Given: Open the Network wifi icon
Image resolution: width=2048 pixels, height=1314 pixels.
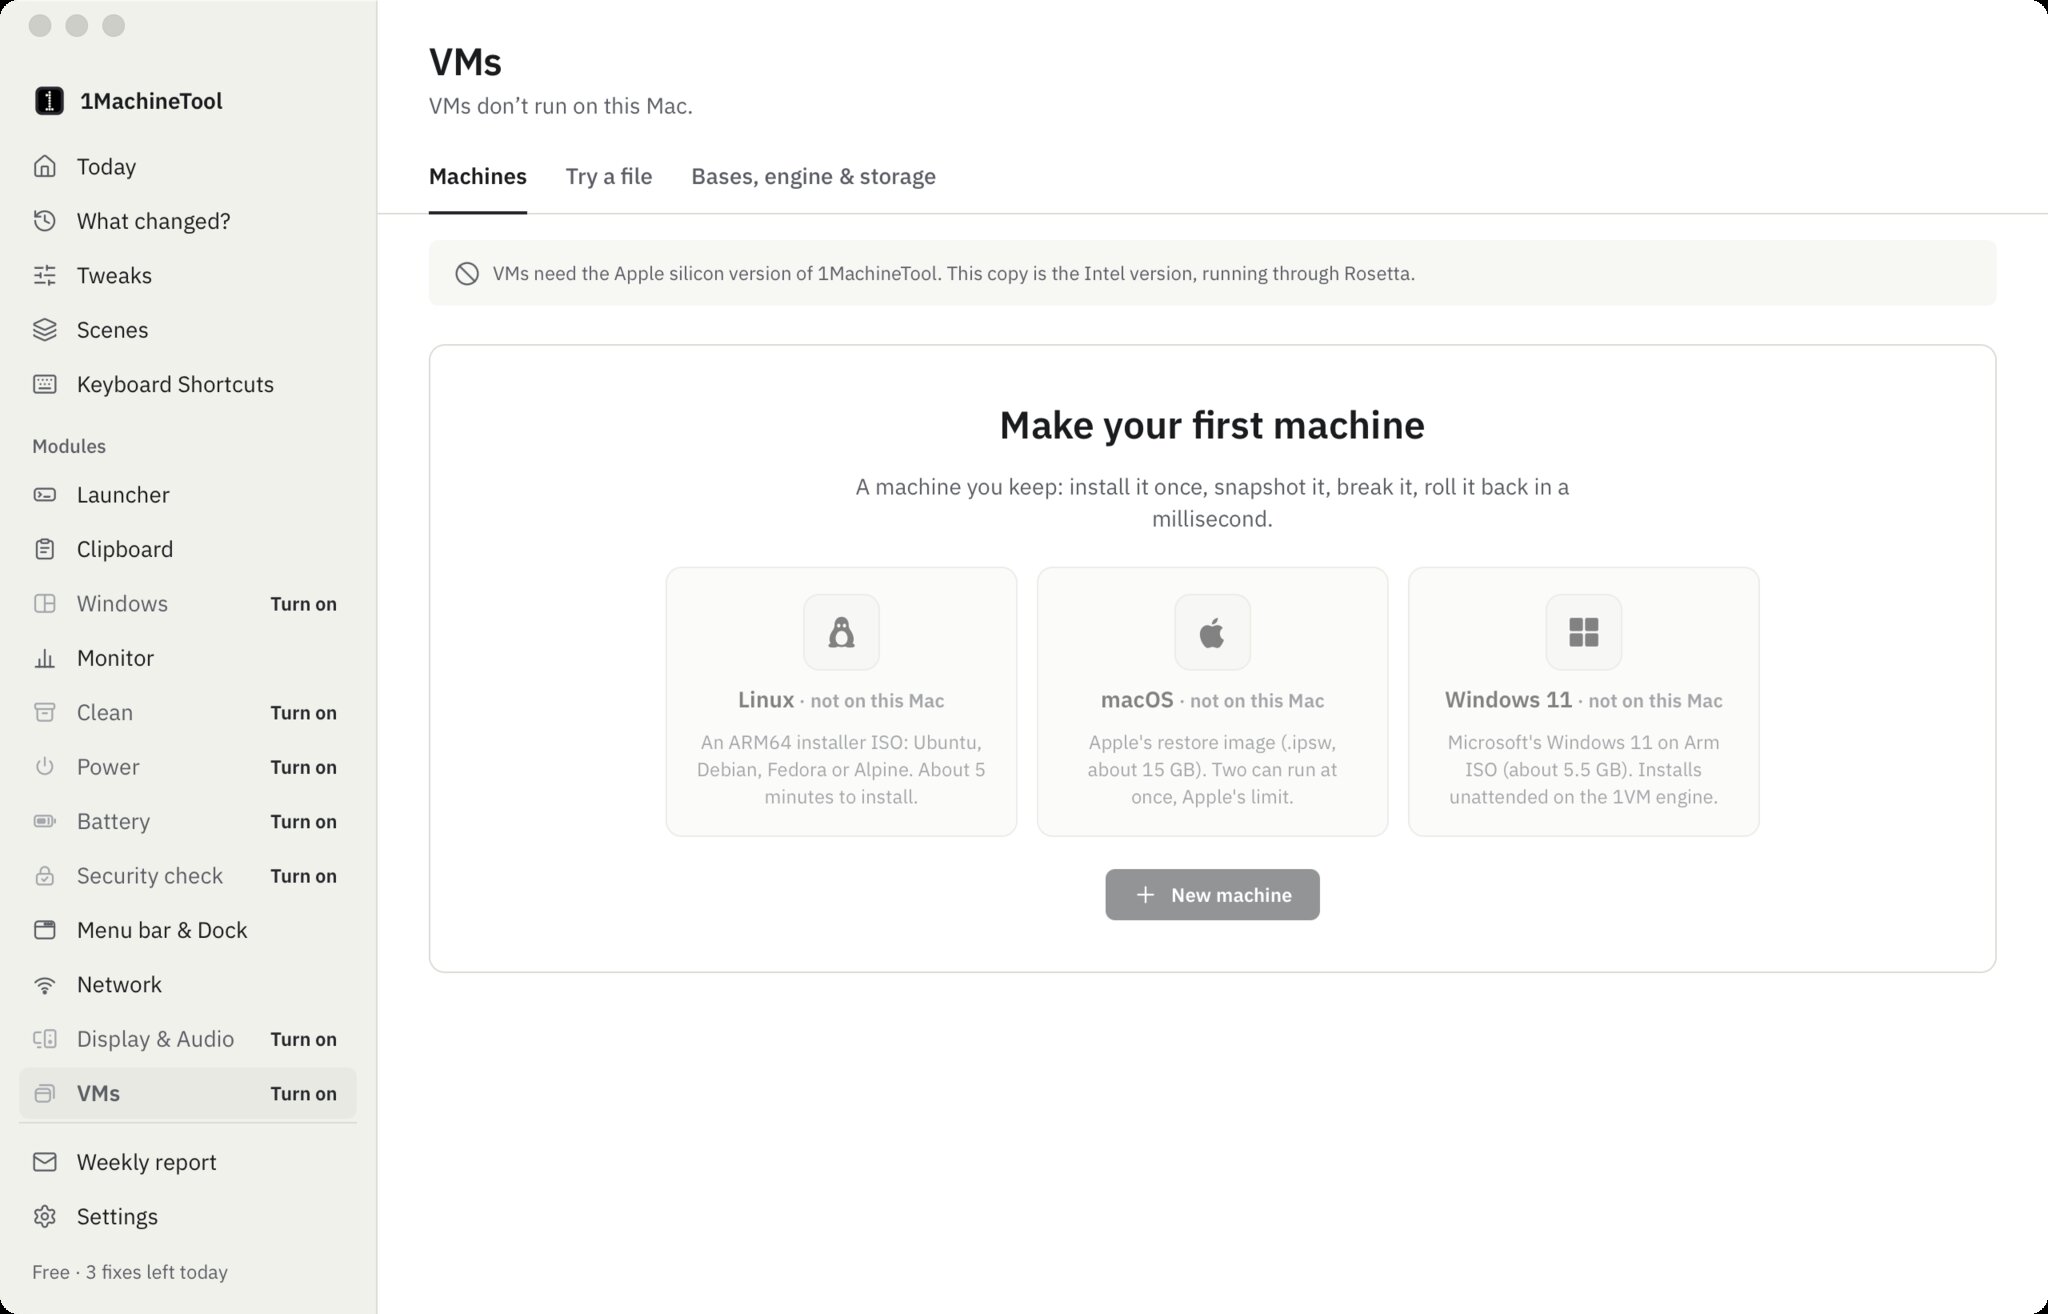Looking at the screenshot, I should 45,985.
